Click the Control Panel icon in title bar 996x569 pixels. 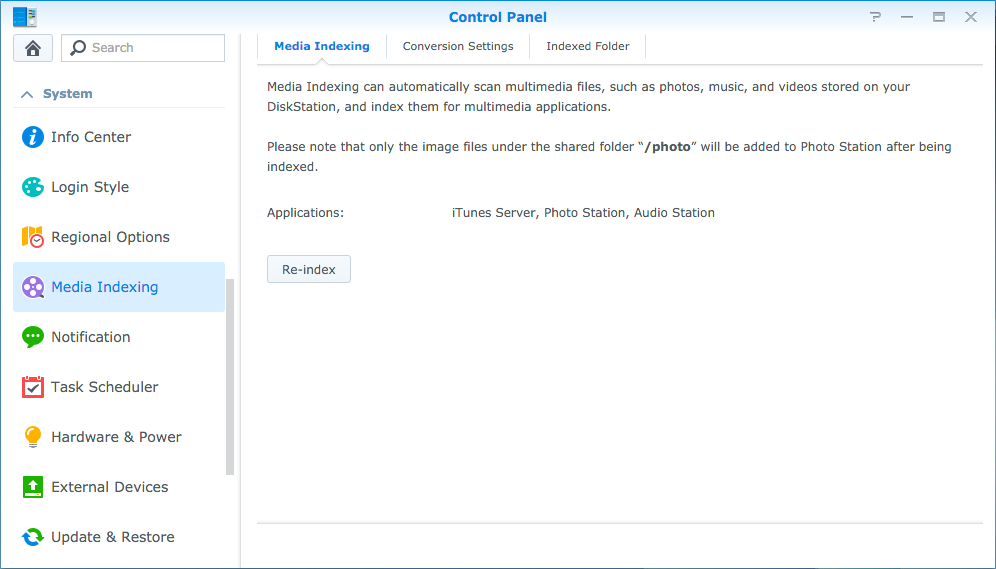[x=25, y=16]
